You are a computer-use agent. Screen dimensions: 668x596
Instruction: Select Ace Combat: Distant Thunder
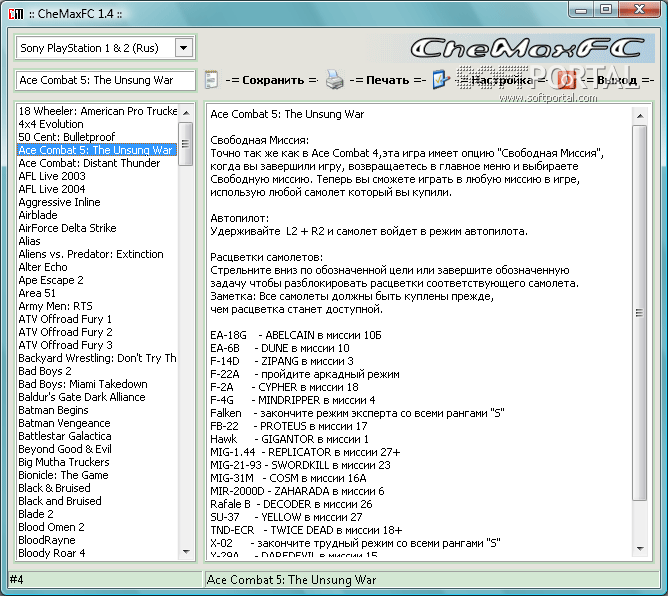pyautogui.click(x=97, y=163)
